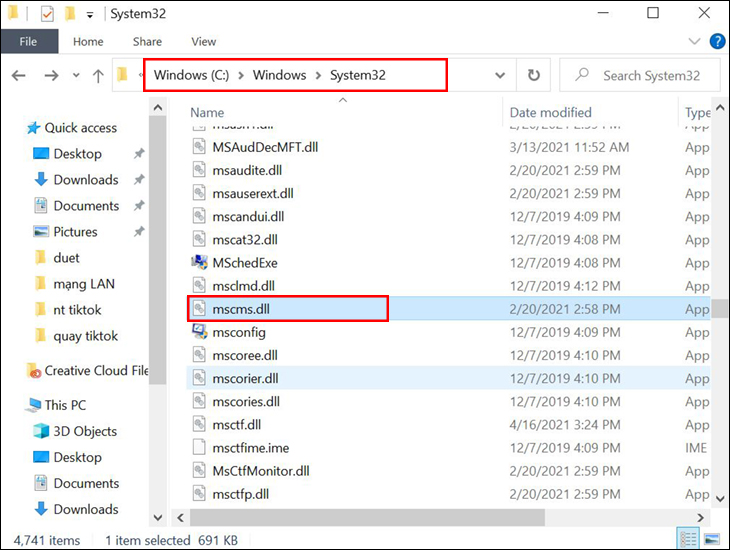
Task: Click the mscms.dll file icon
Action: coord(199,309)
